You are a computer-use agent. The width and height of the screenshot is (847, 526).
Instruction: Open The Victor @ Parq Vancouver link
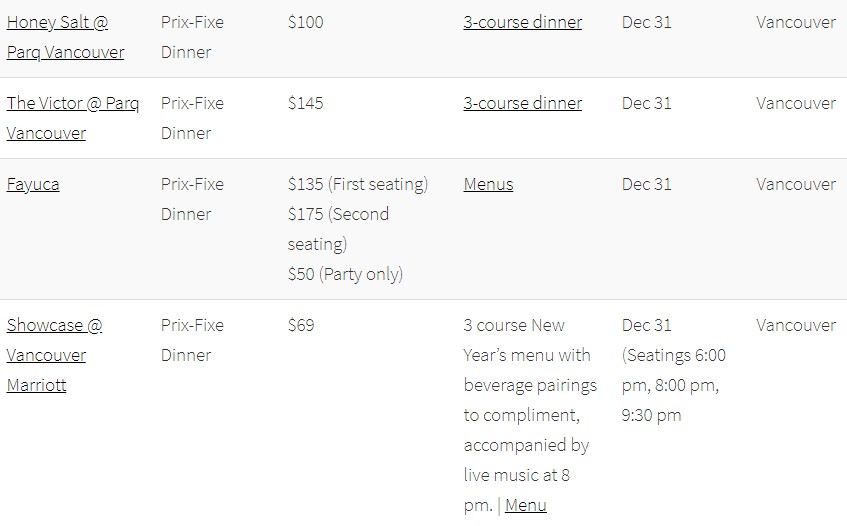click(72, 118)
